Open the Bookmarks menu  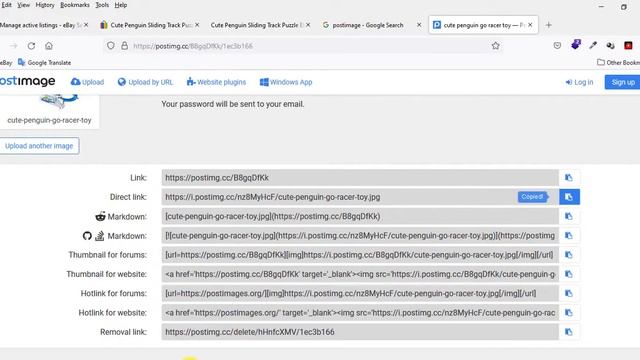(75, 5)
